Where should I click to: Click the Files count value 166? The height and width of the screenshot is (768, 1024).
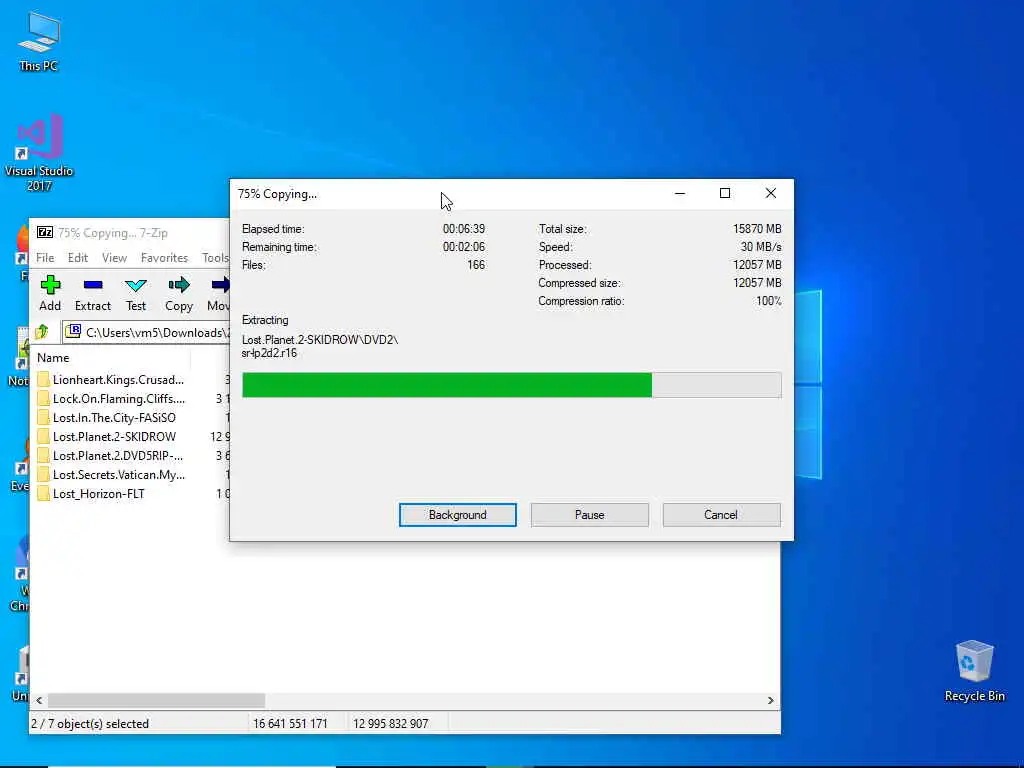(x=476, y=265)
